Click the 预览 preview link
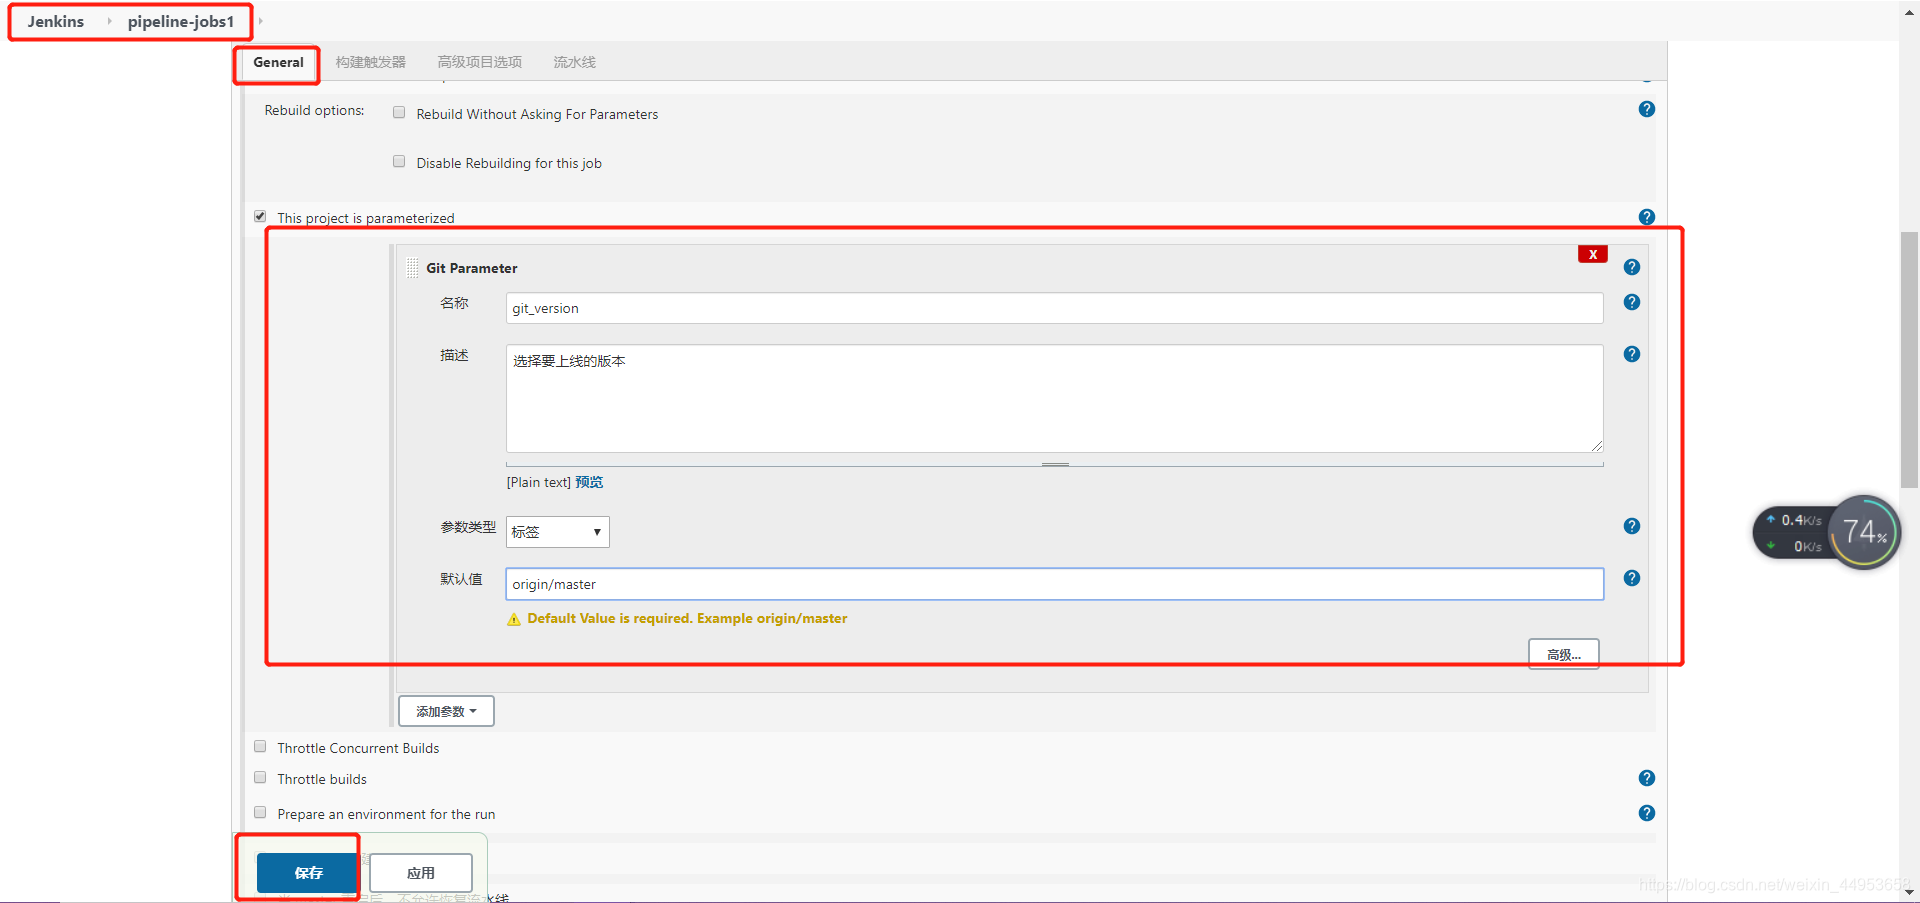This screenshot has width=1920, height=903. click(589, 482)
